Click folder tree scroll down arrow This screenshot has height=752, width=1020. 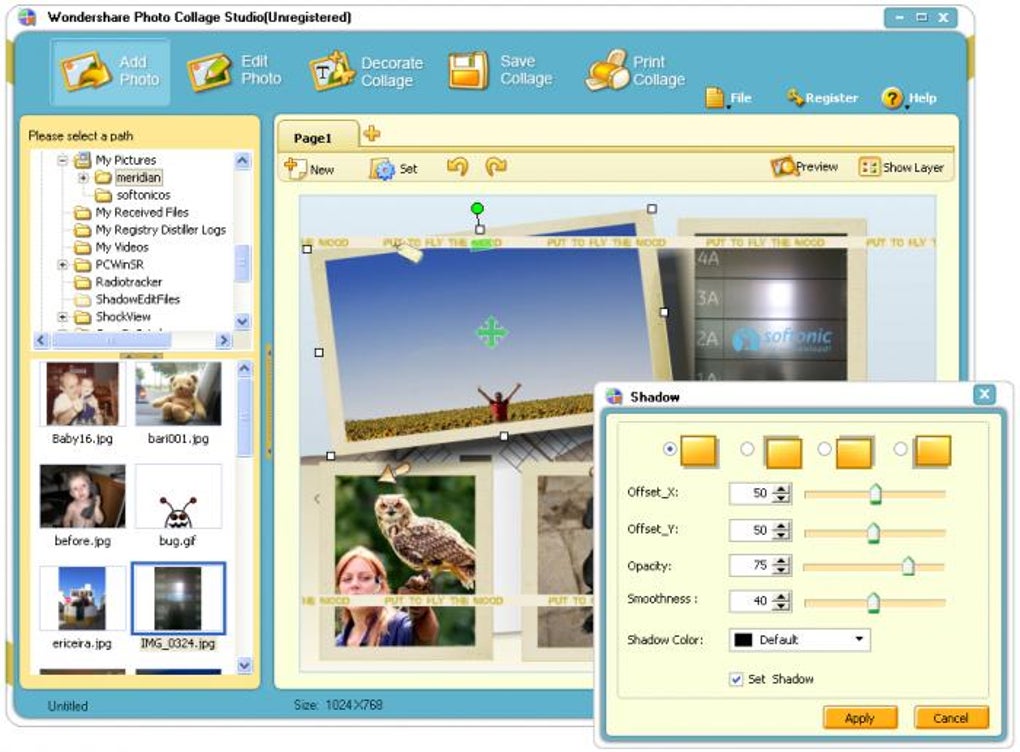pos(243,321)
